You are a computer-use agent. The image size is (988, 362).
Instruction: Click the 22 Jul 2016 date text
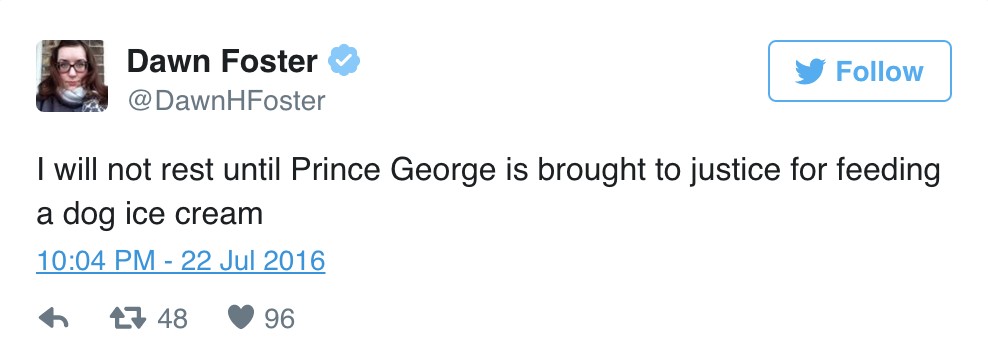pyautogui.click(x=253, y=261)
